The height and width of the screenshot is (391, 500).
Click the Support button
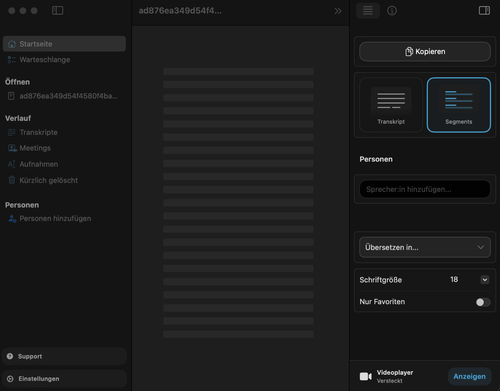click(64, 356)
